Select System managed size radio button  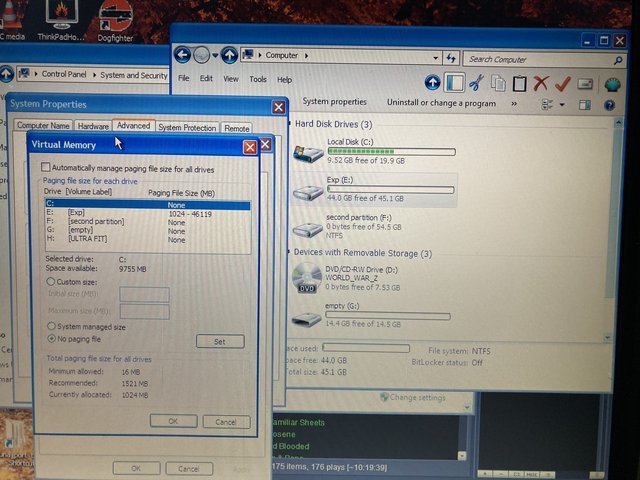(51, 326)
